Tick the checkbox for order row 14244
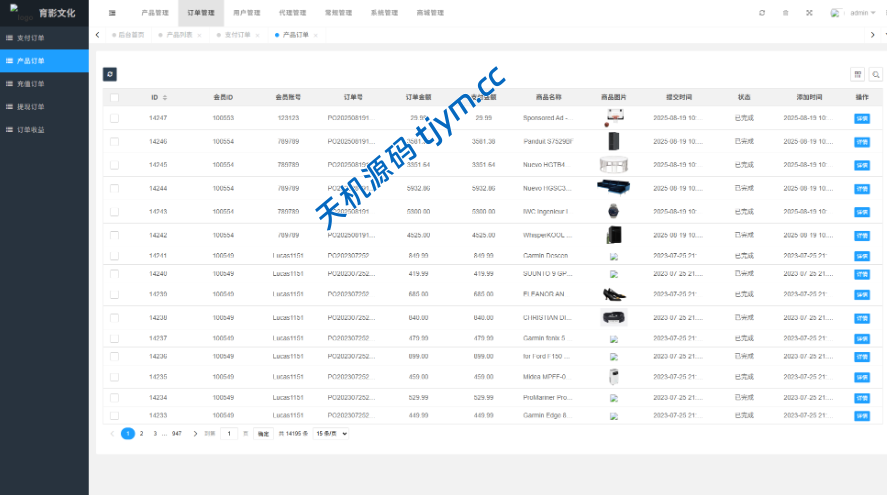Viewport: 887px width, 495px height. point(115,188)
